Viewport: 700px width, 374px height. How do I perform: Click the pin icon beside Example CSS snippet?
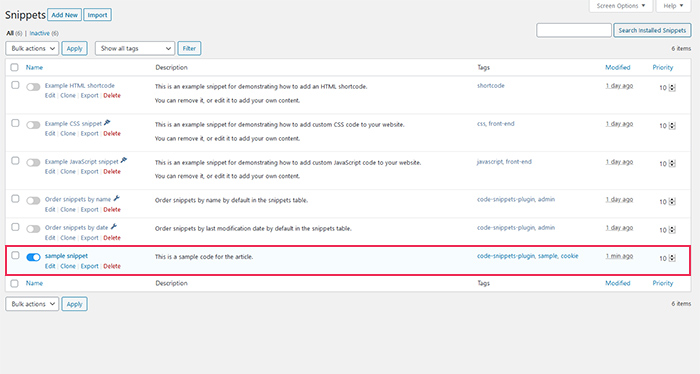(107, 123)
